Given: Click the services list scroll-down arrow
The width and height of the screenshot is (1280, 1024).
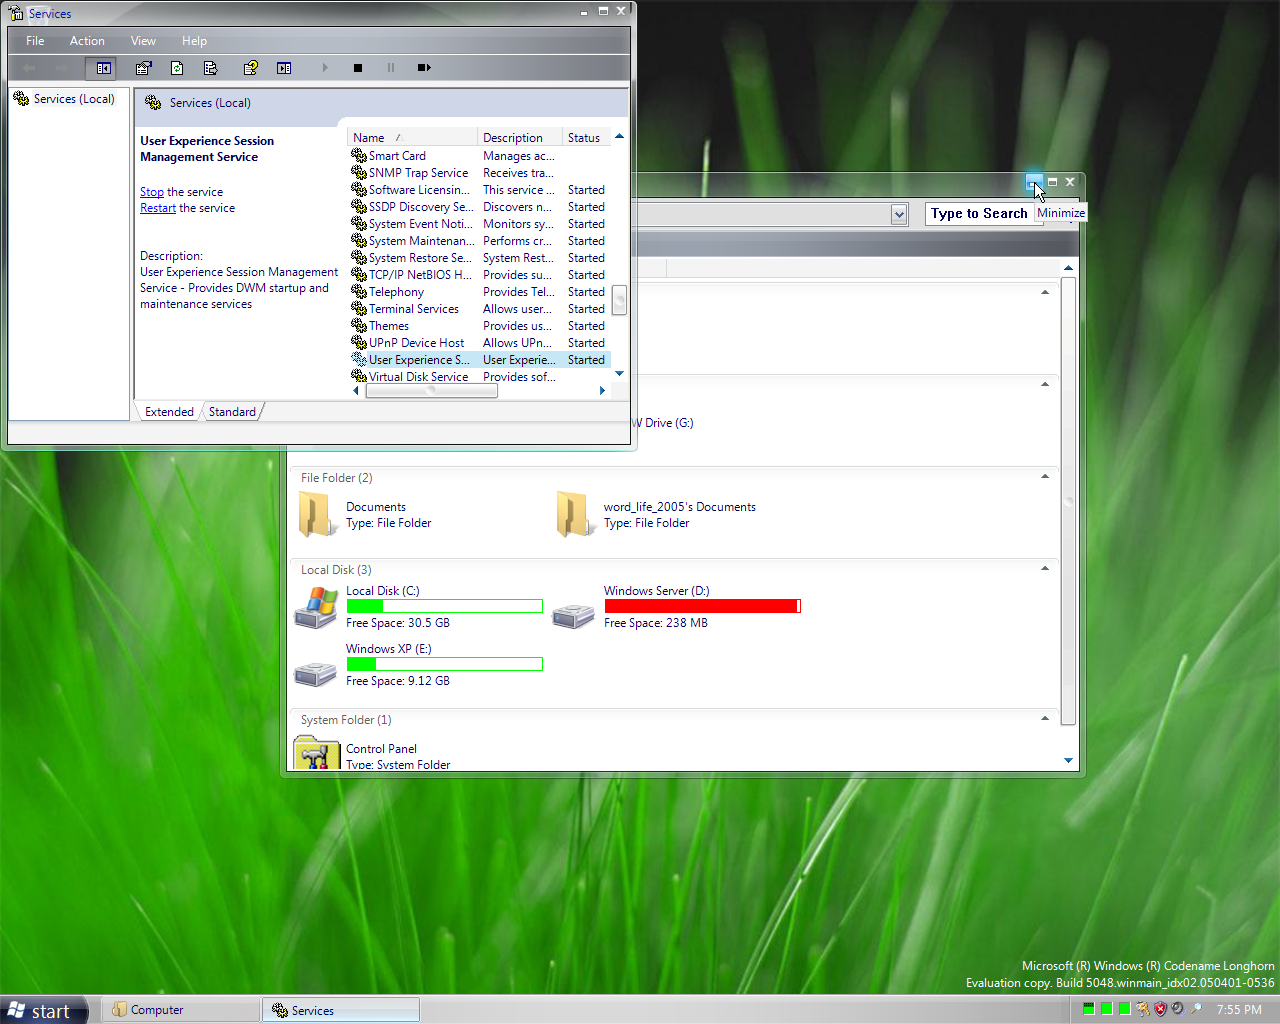Looking at the screenshot, I should click(x=620, y=374).
